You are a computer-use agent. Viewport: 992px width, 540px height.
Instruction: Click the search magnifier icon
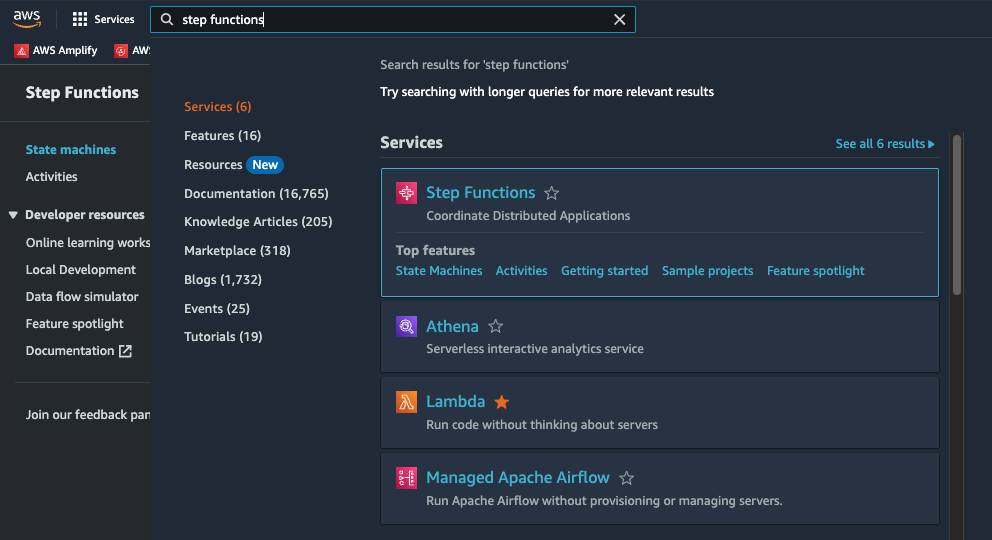click(167, 20)
